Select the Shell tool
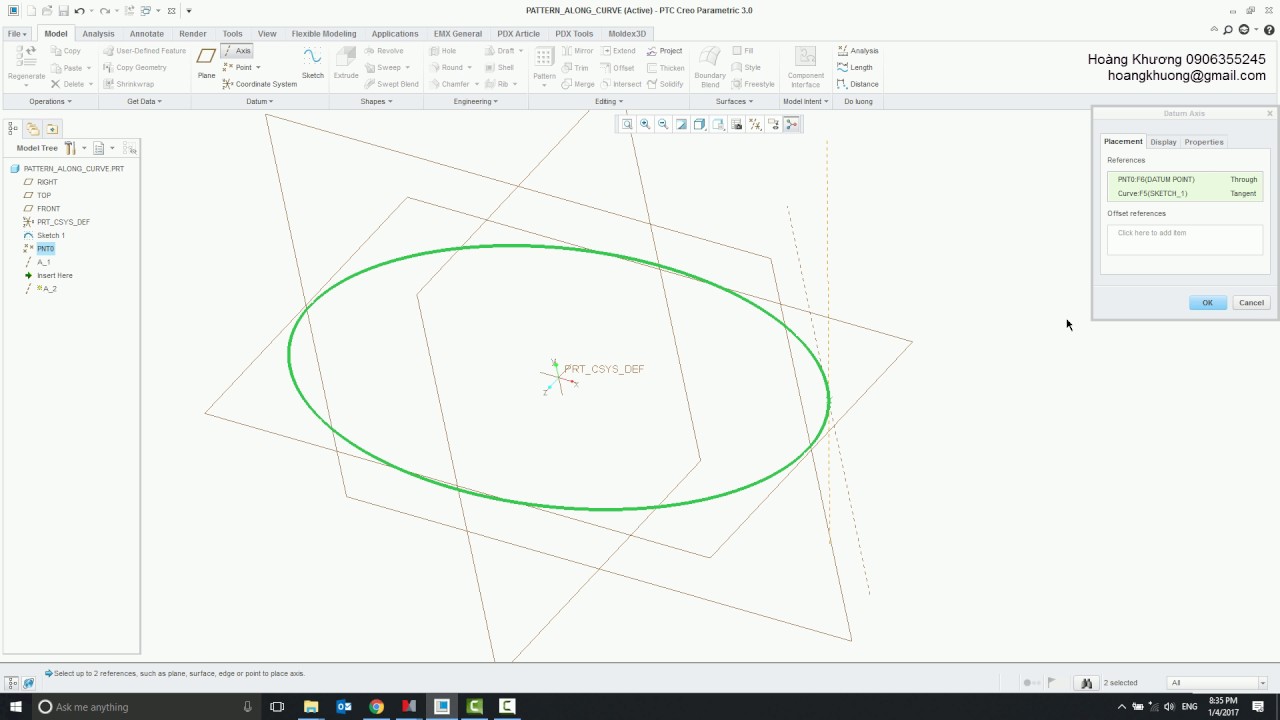Viewport: 1280px width, 720px height. [499, 68]
